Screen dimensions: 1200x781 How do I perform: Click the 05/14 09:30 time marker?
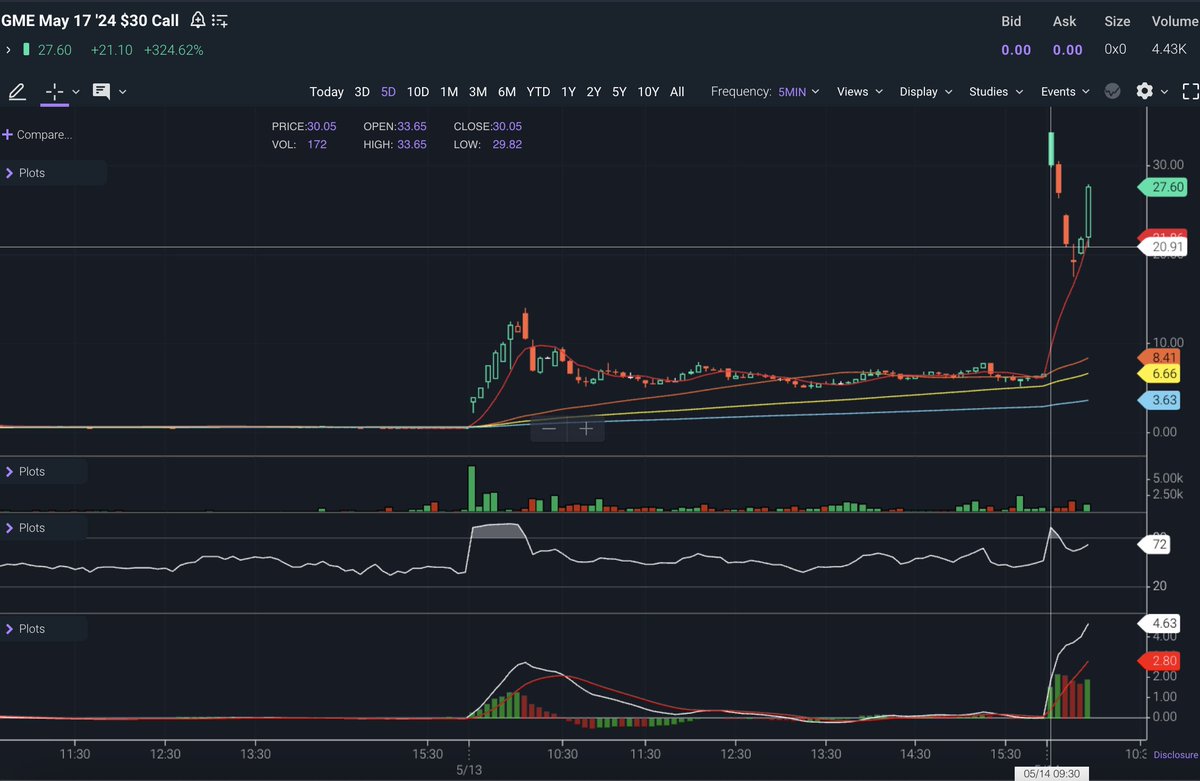click(x=1051, y=773)
